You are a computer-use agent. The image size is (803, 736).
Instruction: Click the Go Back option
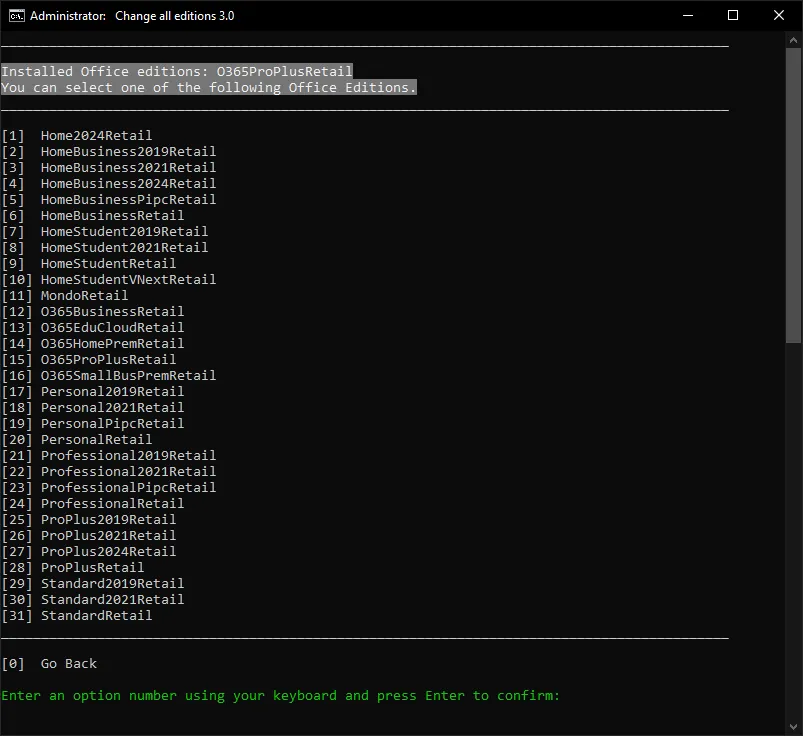tap(68, 664)
